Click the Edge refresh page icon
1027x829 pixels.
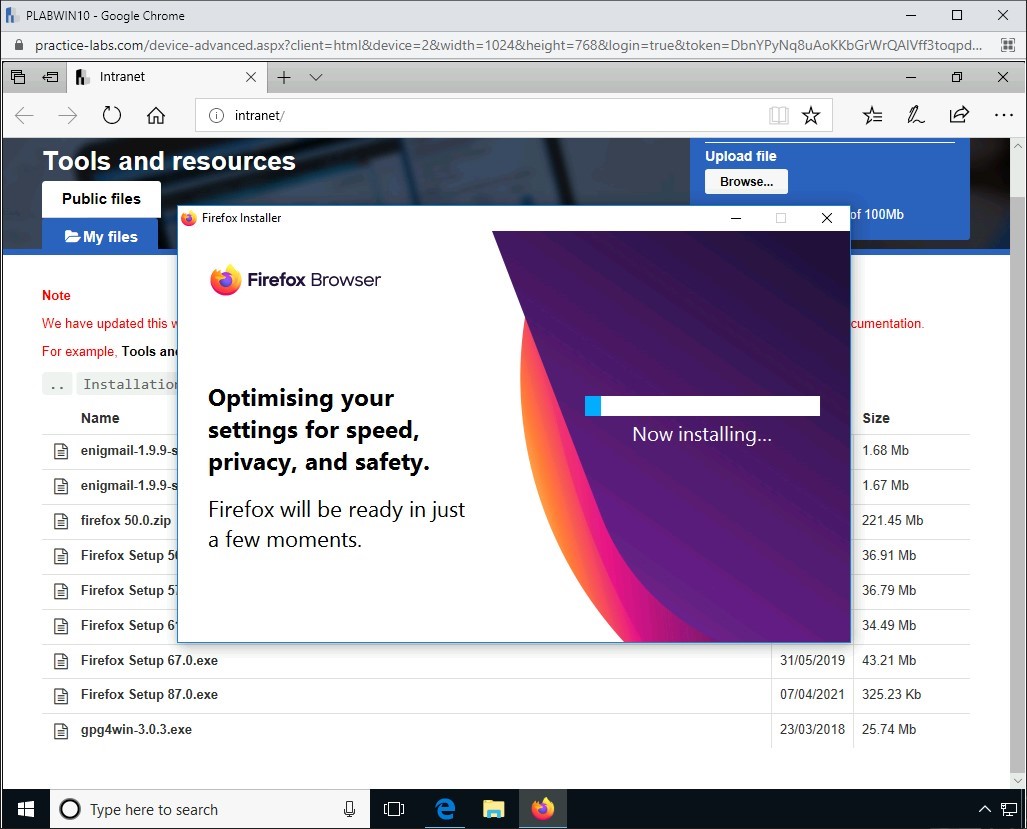click(112, 115)
